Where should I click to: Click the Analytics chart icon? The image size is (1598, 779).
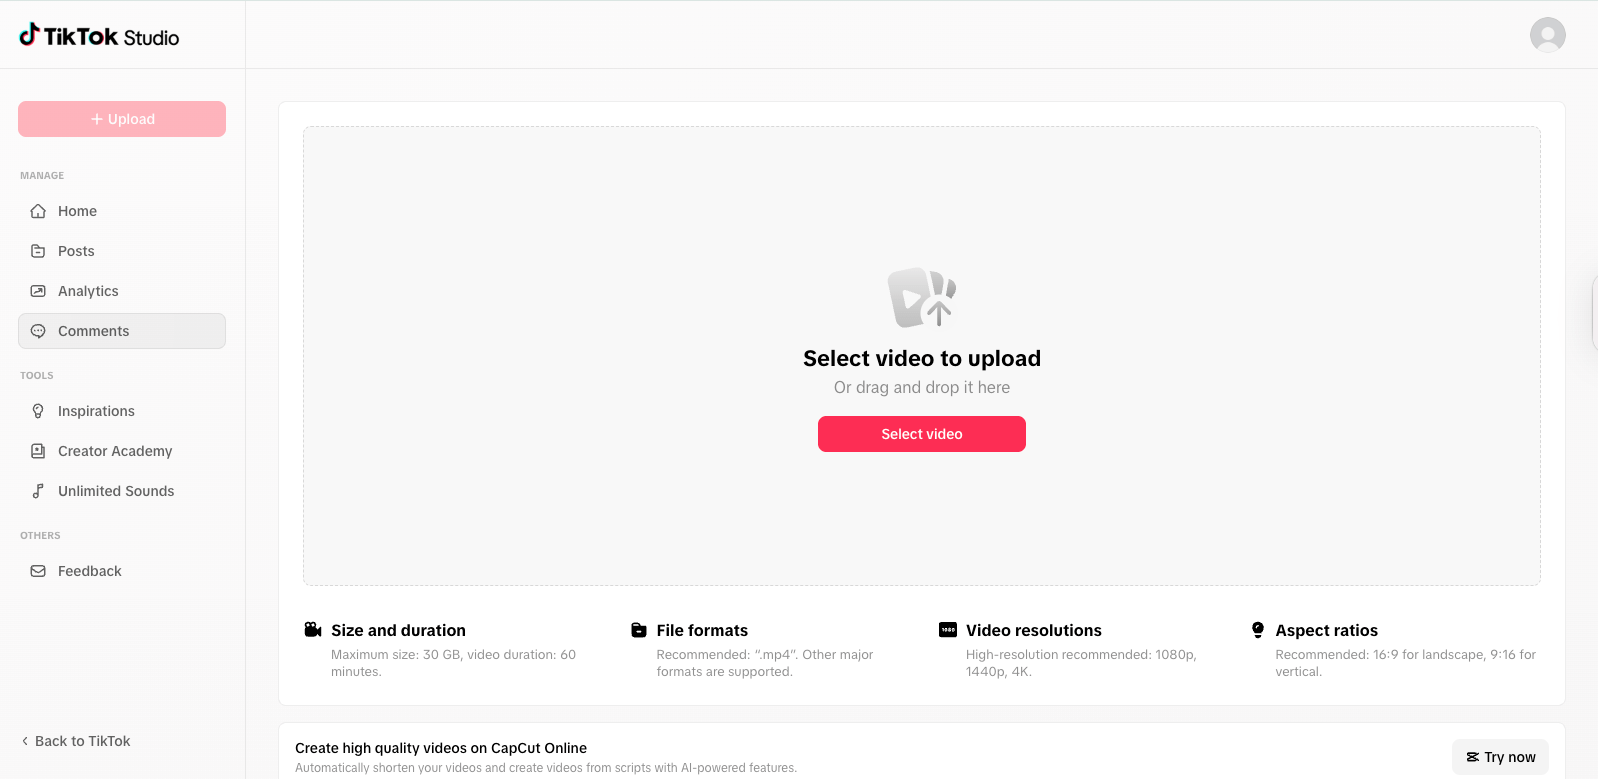tap(38, 291)
